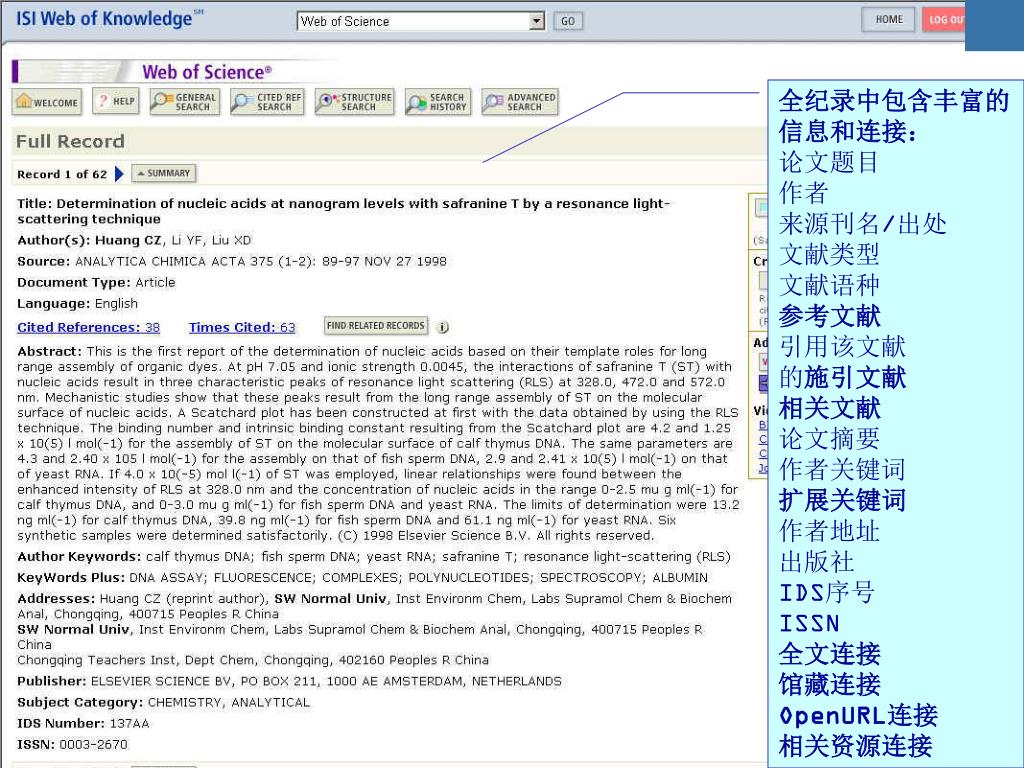The height and width of the screenshot is (768, 1024).
Task: Log out using the LOG OUT button
Action: click(x=943, y=20)
